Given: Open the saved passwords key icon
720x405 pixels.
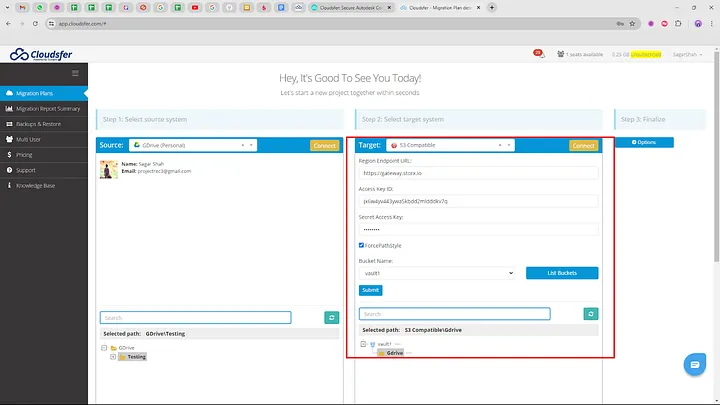Looking at the screenshot, I should pos(620,23).
